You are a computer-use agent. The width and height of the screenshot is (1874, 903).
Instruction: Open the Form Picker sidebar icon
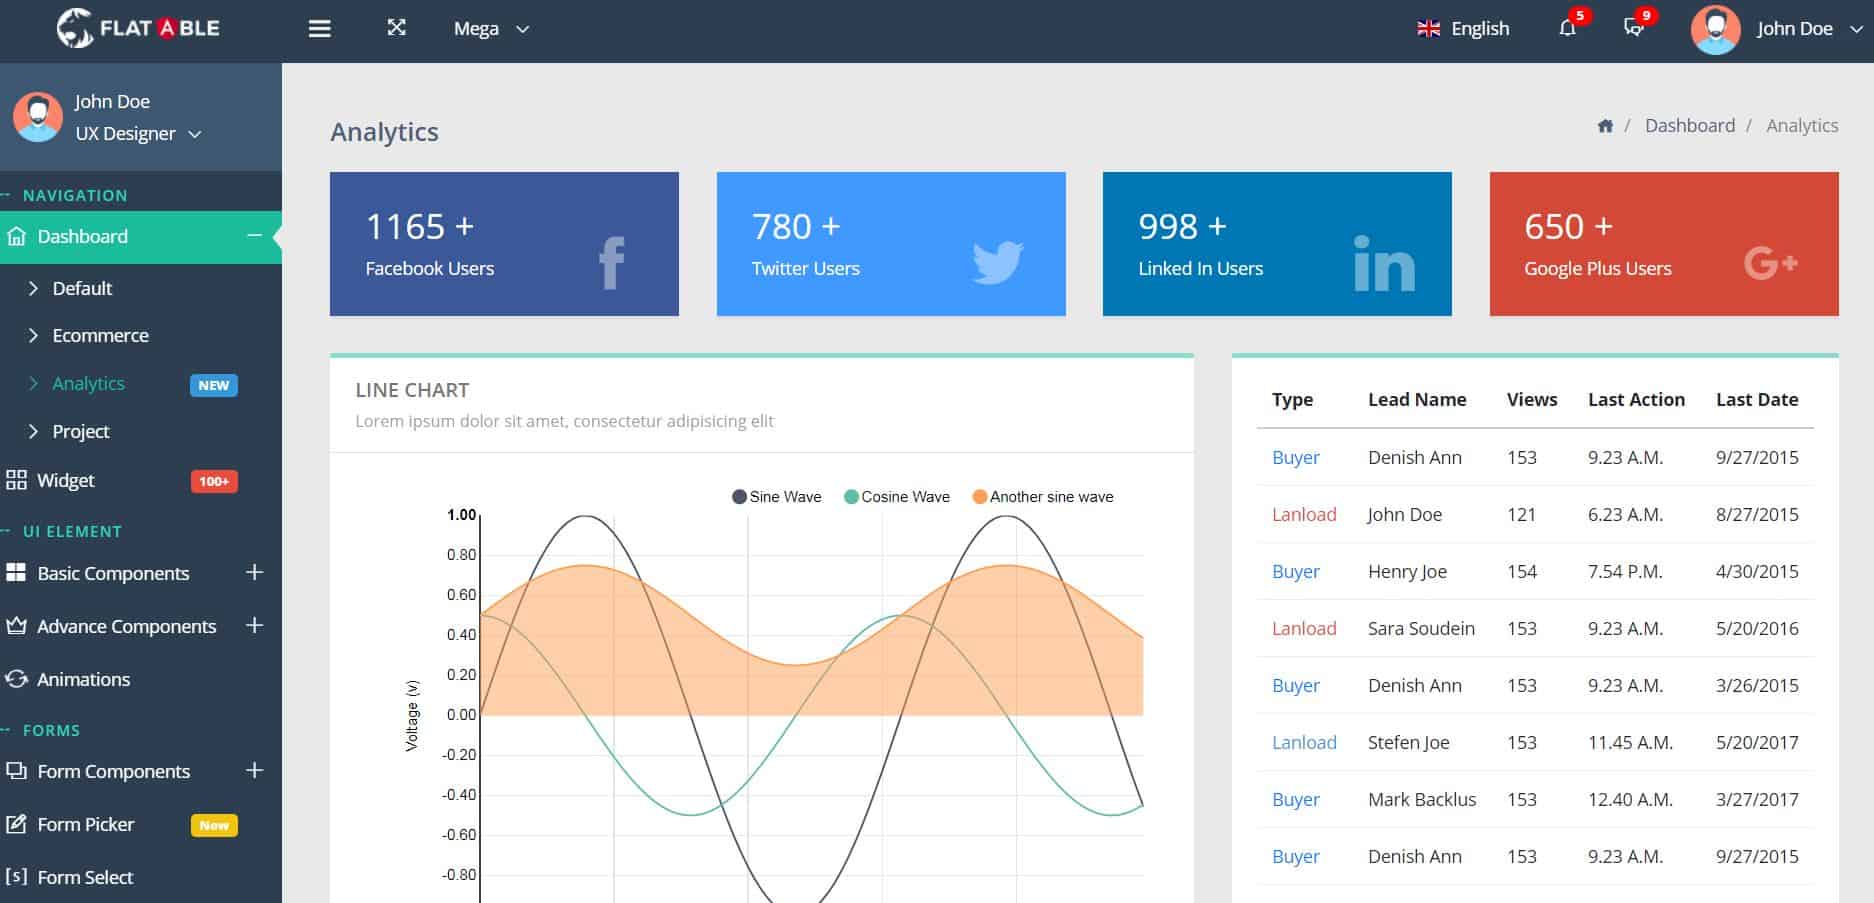(16, 824)
